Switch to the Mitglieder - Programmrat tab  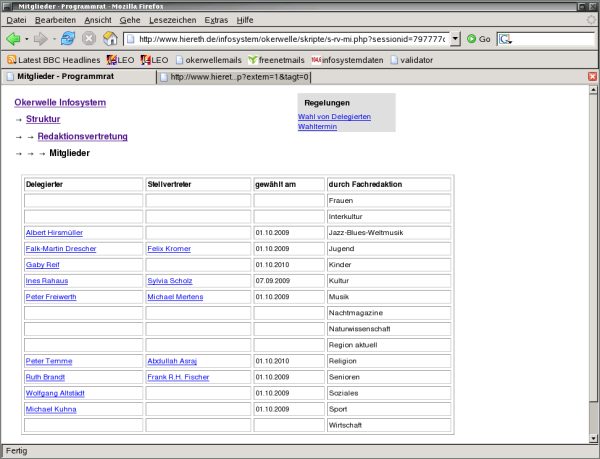(79, 76)
